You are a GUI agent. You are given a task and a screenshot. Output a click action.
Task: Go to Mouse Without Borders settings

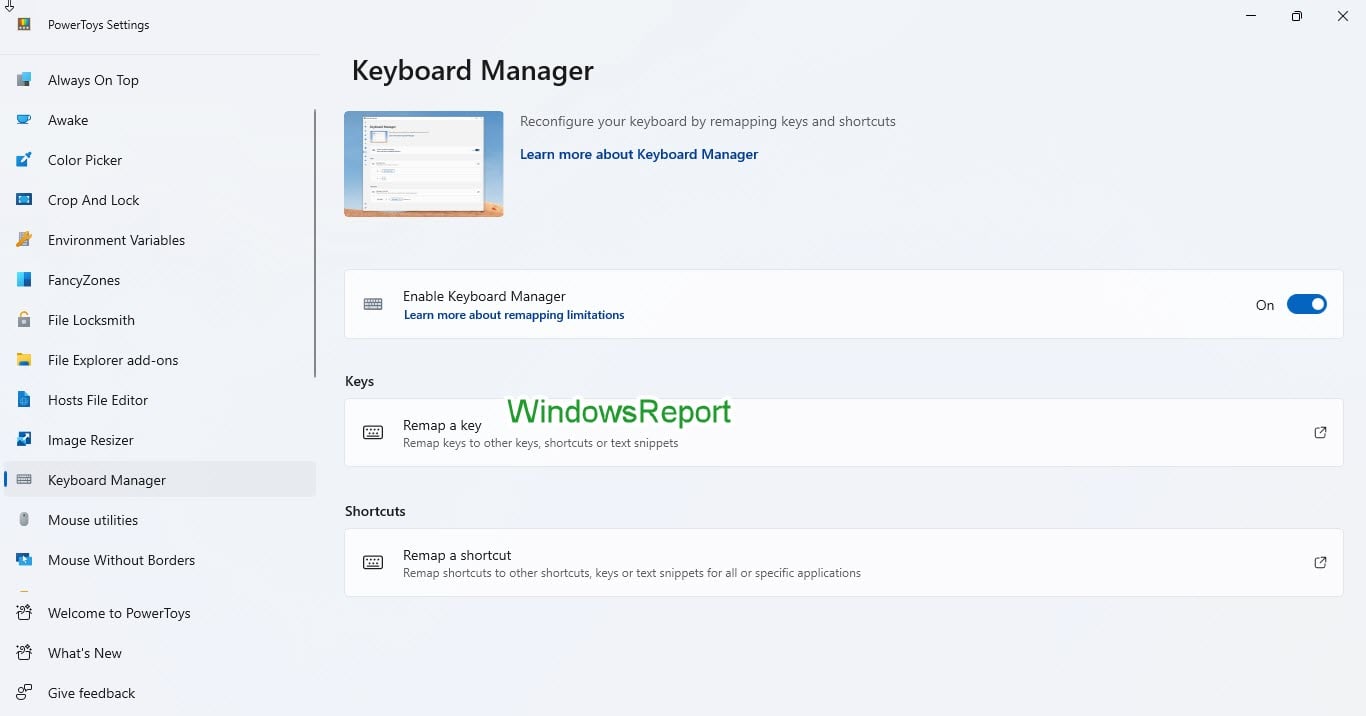[x=160, y=560]
